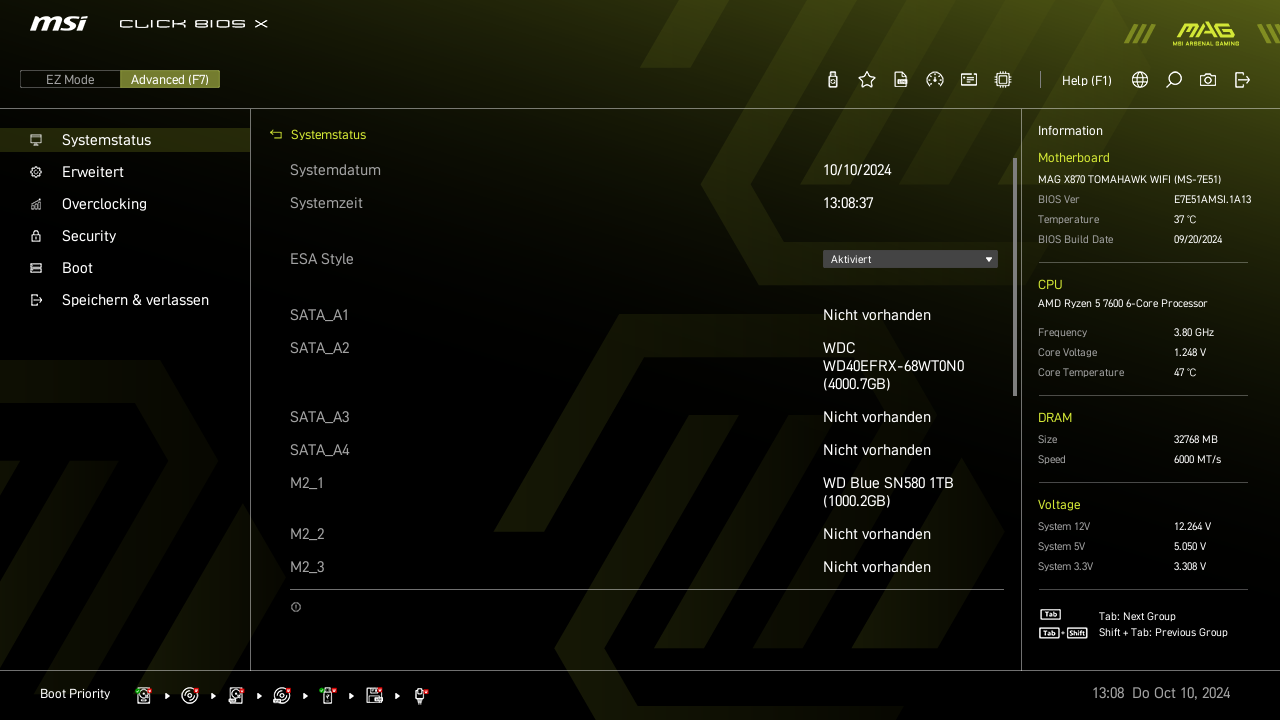Click the settings list vertical scrollbar

pos(1015,276)
